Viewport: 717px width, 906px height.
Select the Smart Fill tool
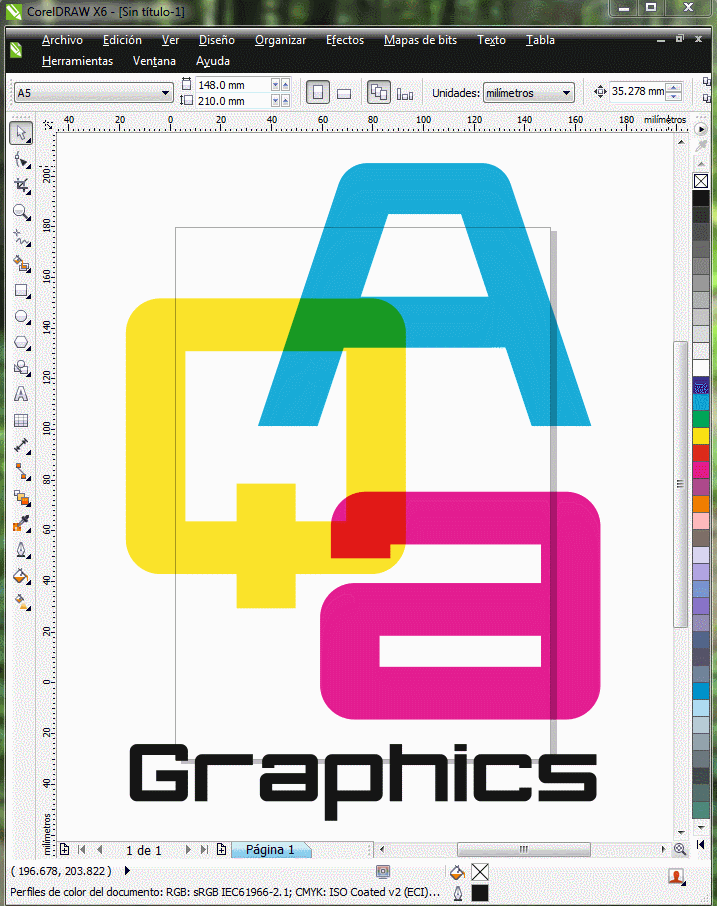click(21, 264)
